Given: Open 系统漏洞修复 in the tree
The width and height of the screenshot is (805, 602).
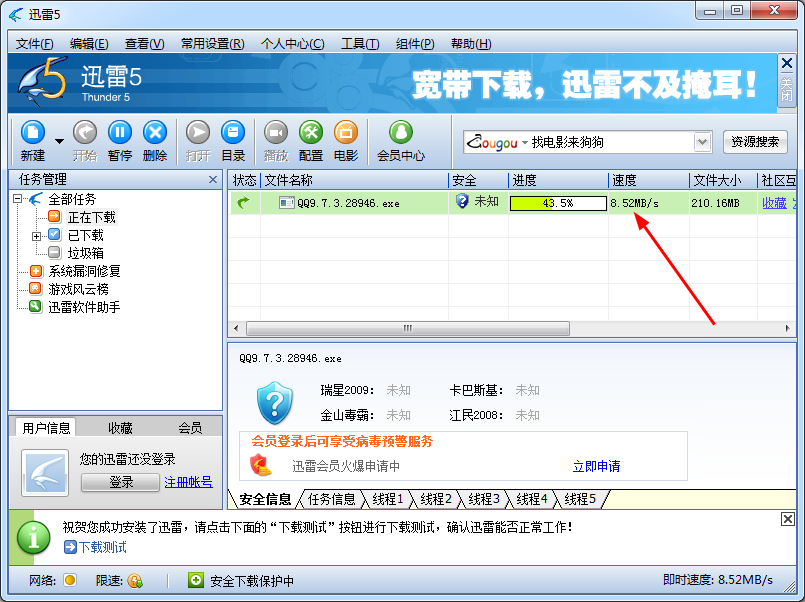Looking at the screenshot, I should (84, 271).
